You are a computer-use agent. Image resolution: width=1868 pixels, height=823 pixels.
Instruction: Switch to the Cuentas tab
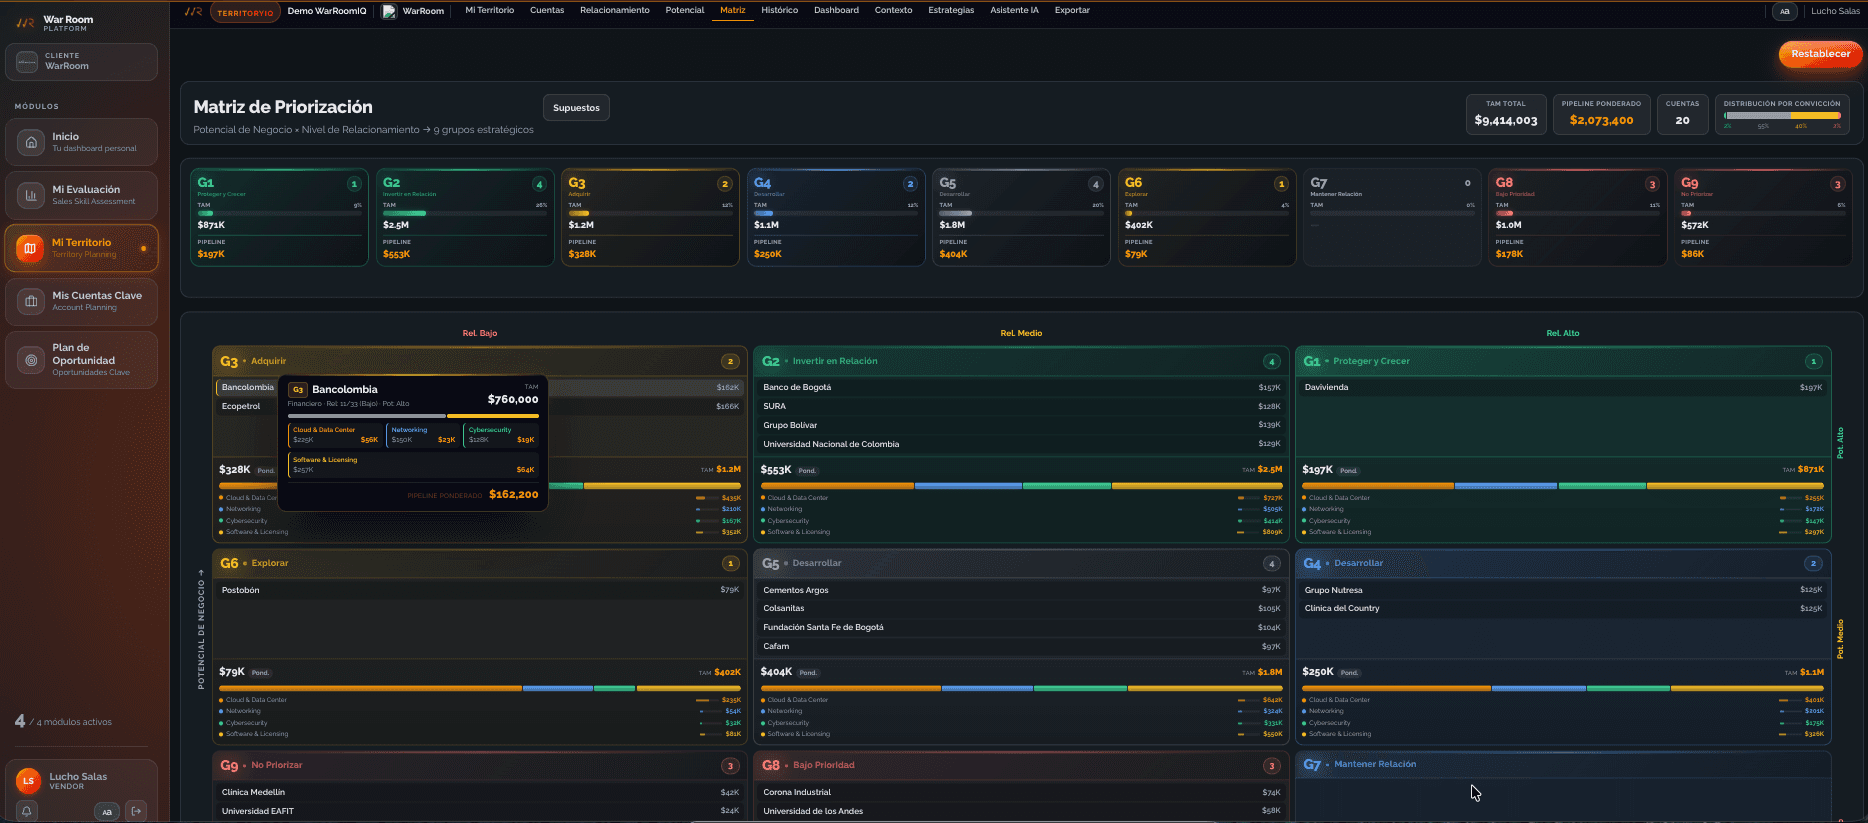point(547,10)
